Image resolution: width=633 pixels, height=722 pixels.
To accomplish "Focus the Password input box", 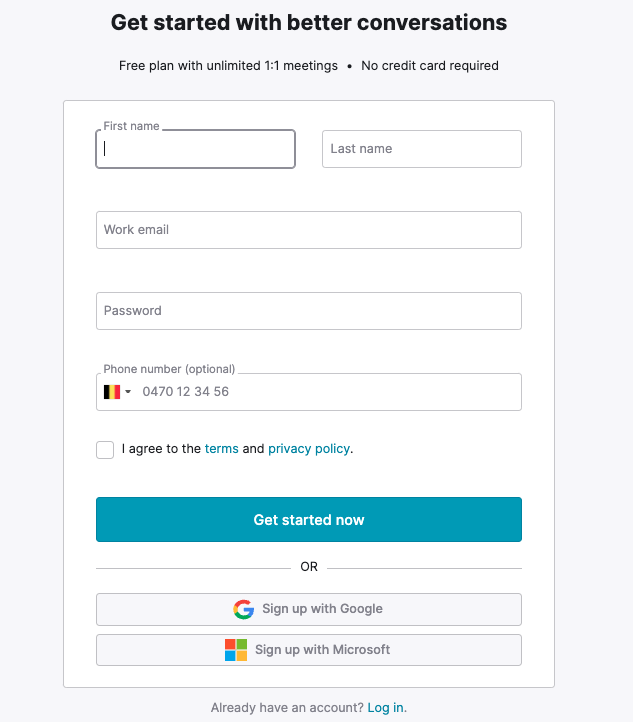I will (308, 311).
